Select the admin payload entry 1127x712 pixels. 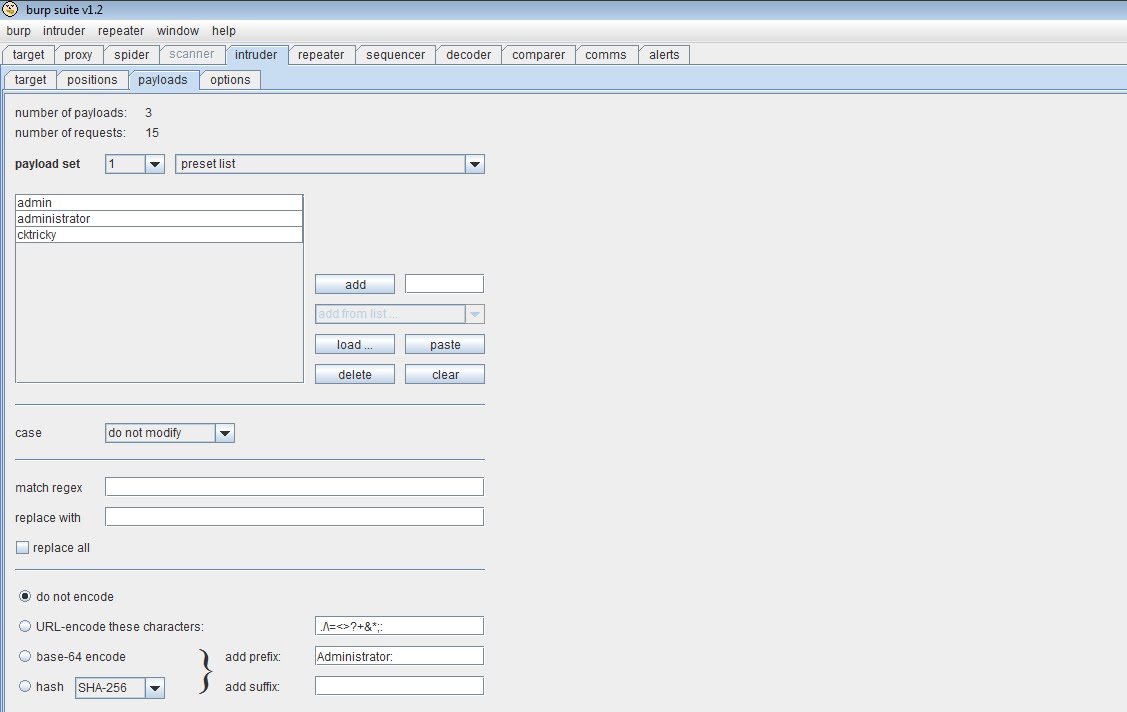coord(159,203)
